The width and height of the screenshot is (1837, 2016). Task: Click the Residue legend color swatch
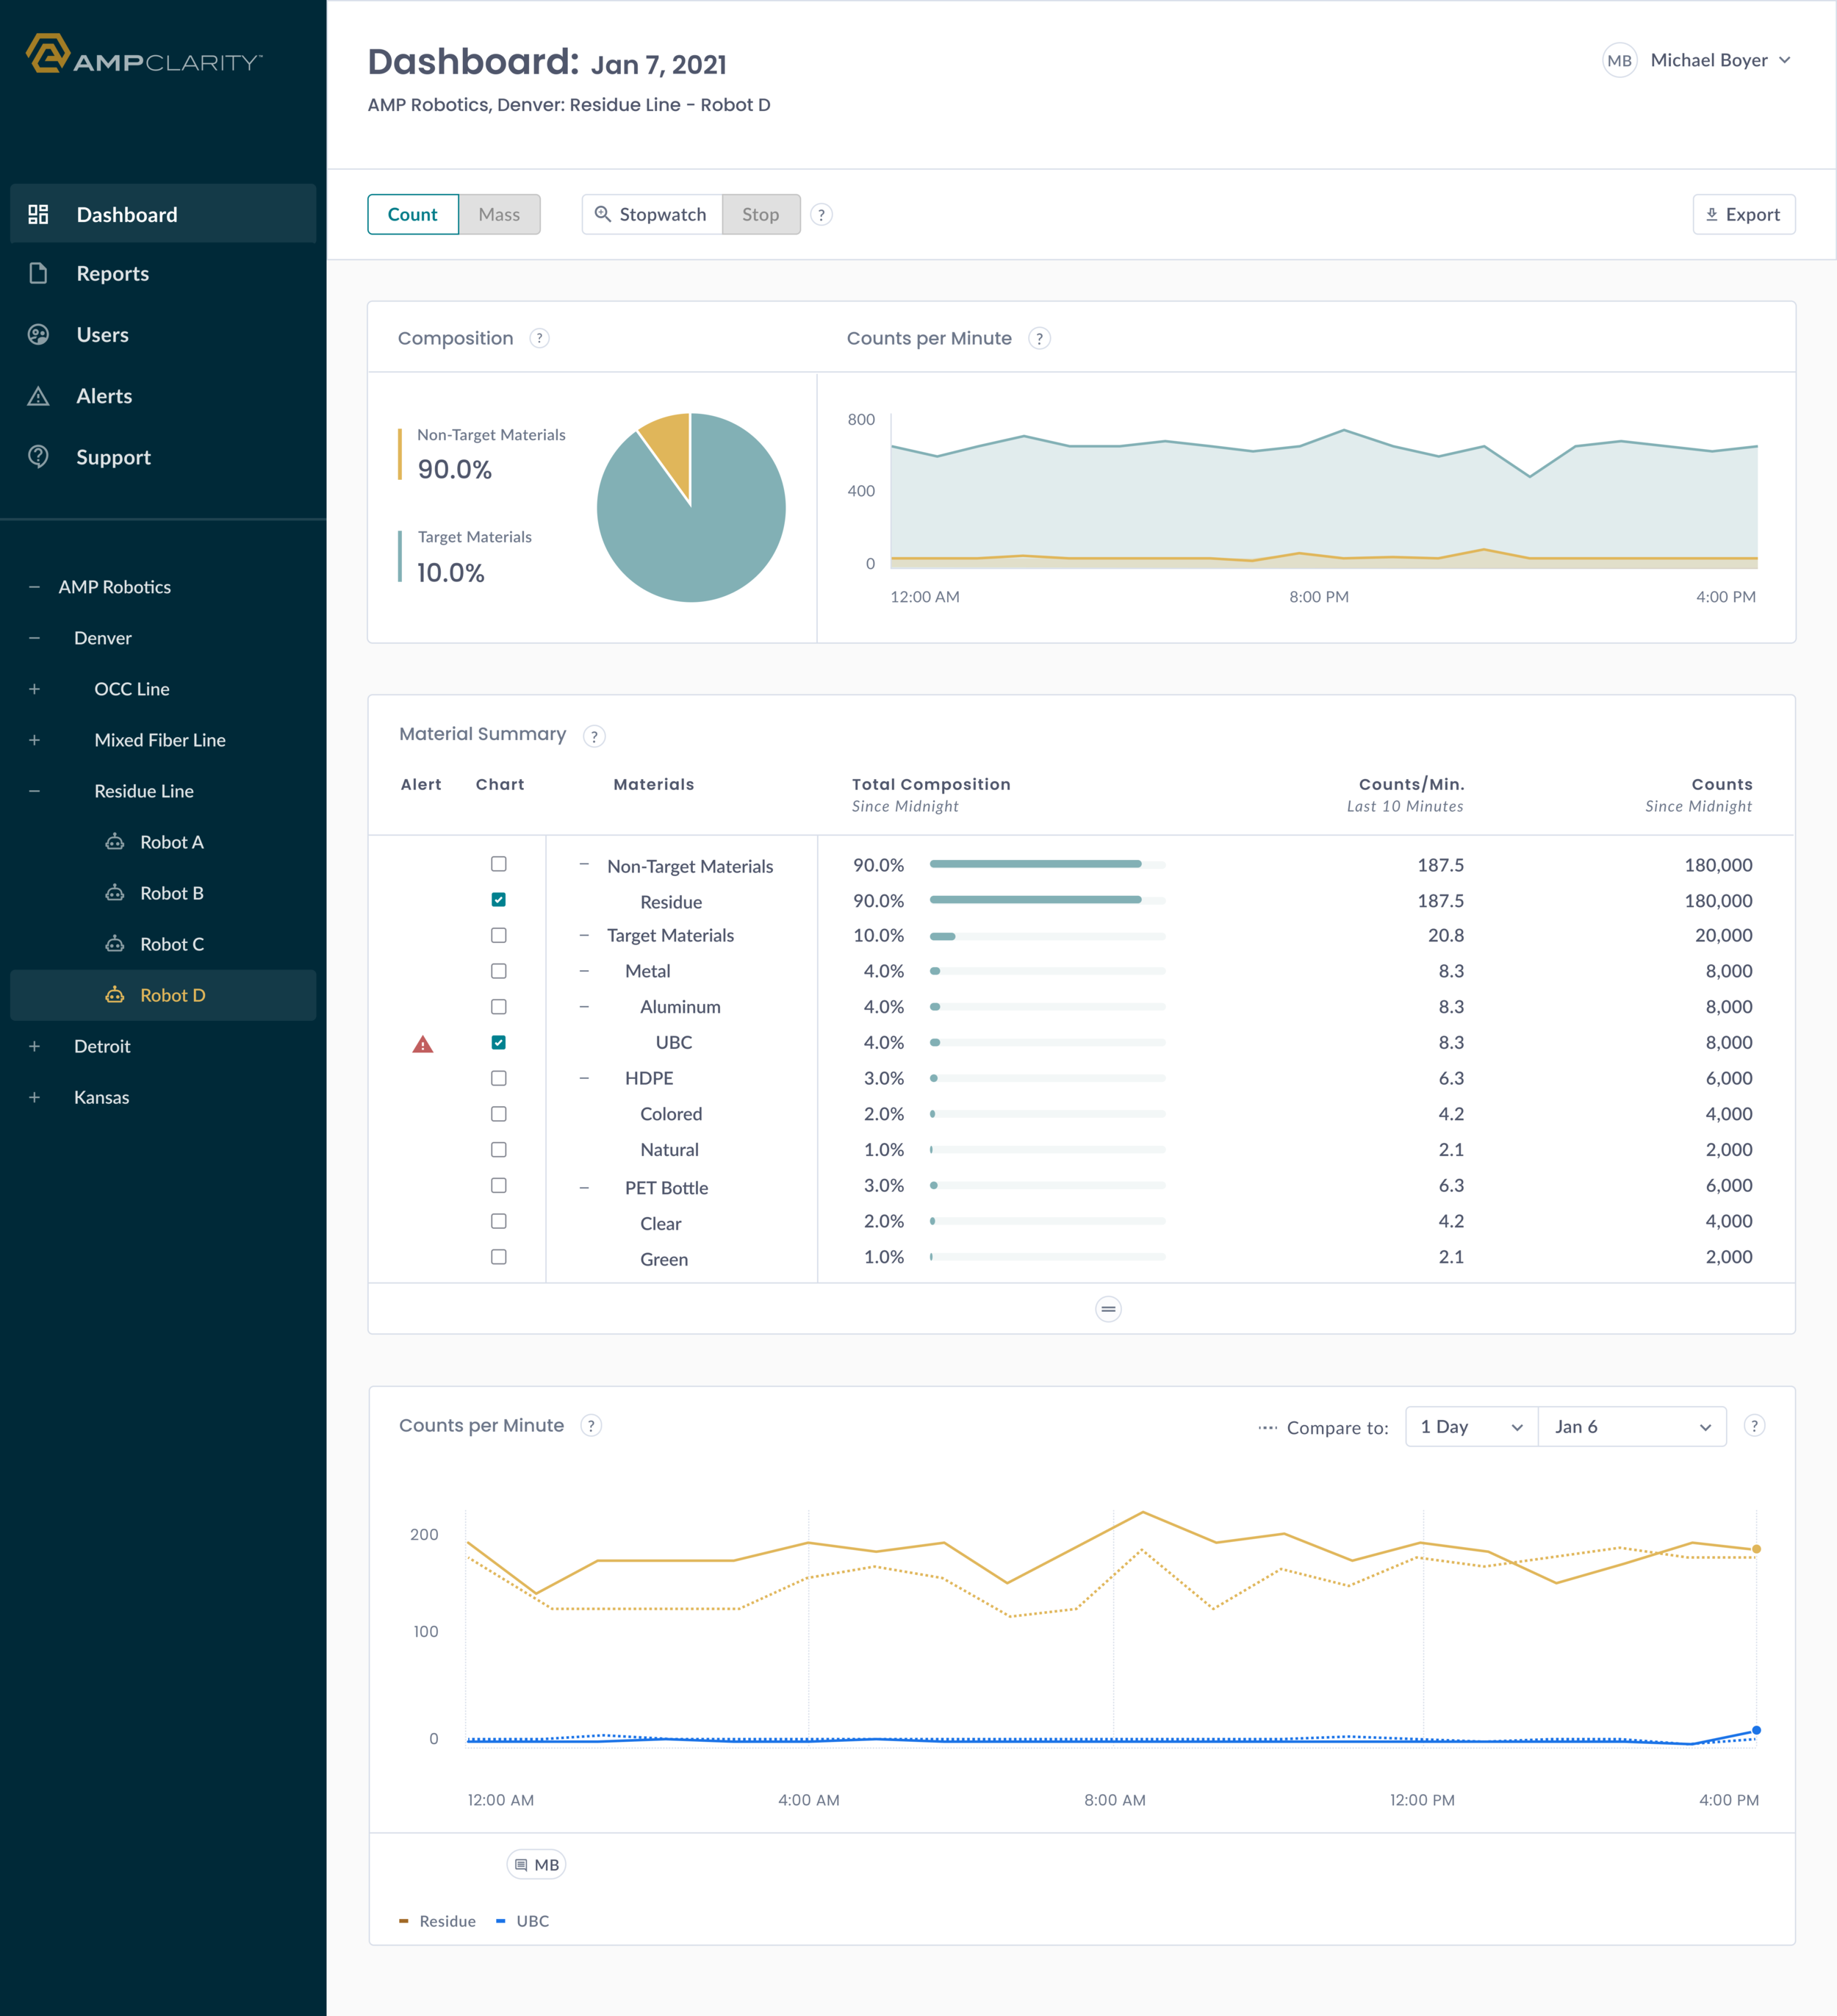click(404, 1921)
